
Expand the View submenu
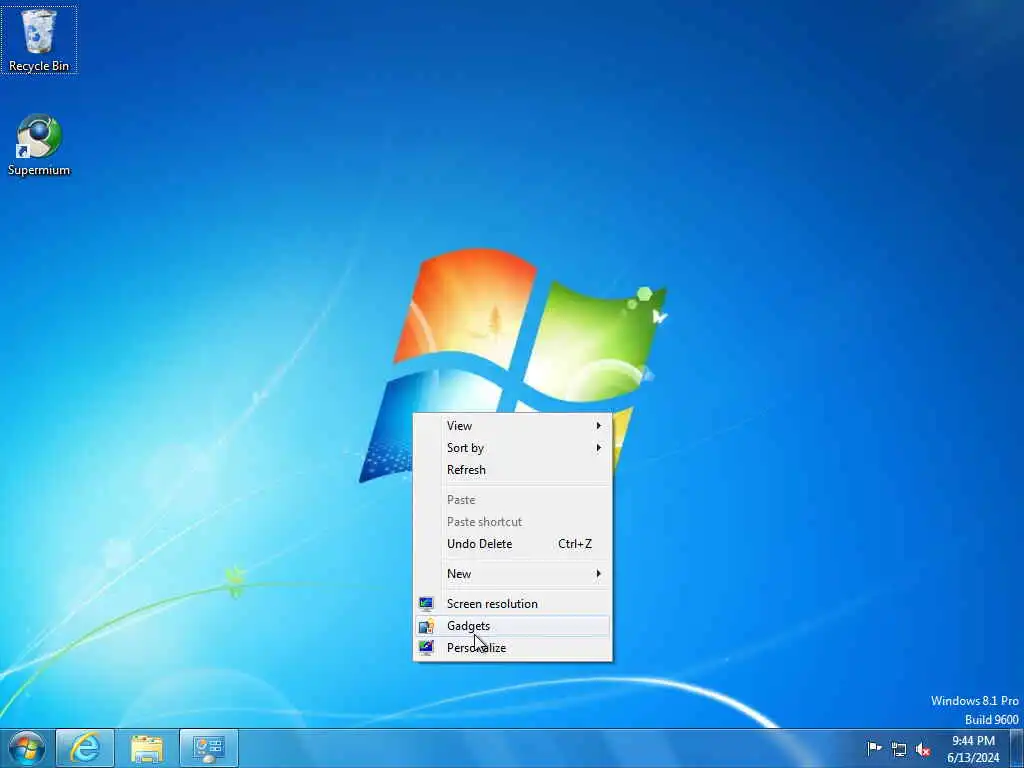click(513, 426)
